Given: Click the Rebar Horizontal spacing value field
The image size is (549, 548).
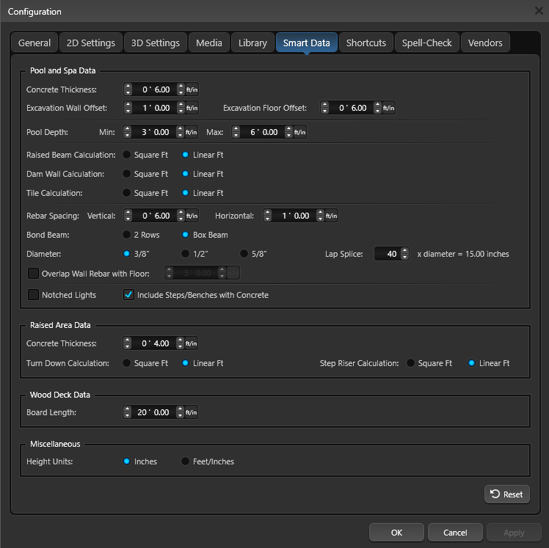Looking at the screenshot, I should [x=294, y=216].
